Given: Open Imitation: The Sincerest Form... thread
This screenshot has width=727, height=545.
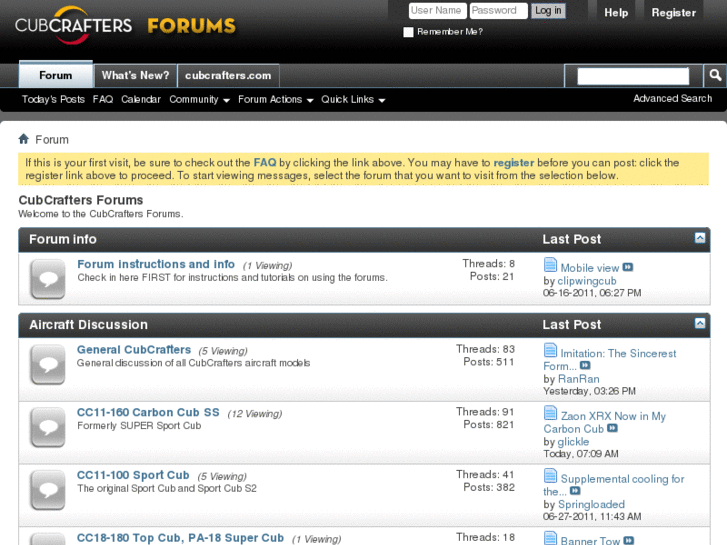Looking at the screenshot, I should click(x=610, y=359).
